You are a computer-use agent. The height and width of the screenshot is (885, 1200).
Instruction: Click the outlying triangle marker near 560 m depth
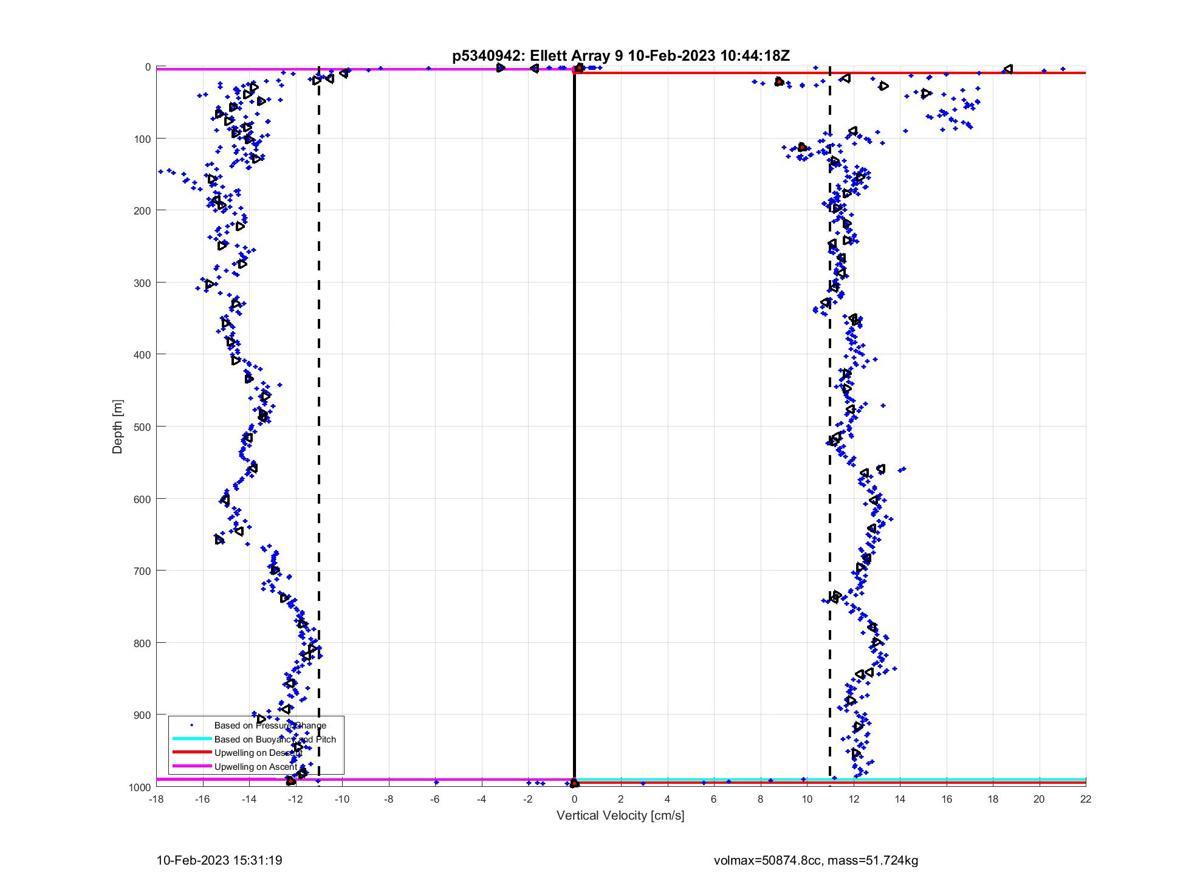click(x=881, y=469)
